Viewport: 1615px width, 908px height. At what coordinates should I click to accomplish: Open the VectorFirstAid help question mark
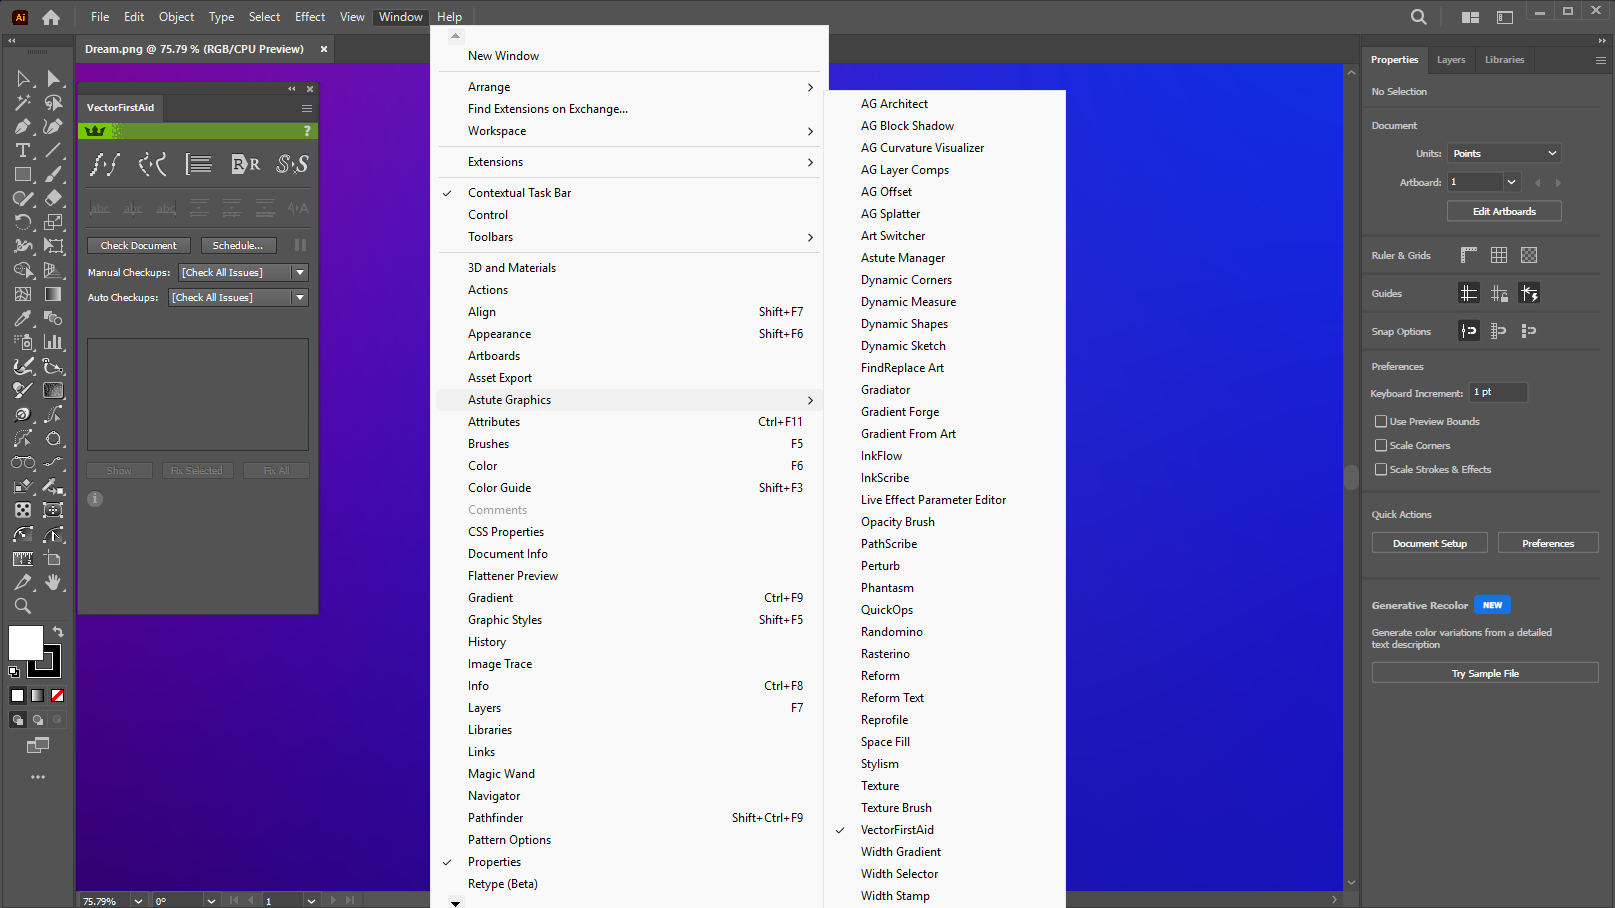click(x=307, y=131)
